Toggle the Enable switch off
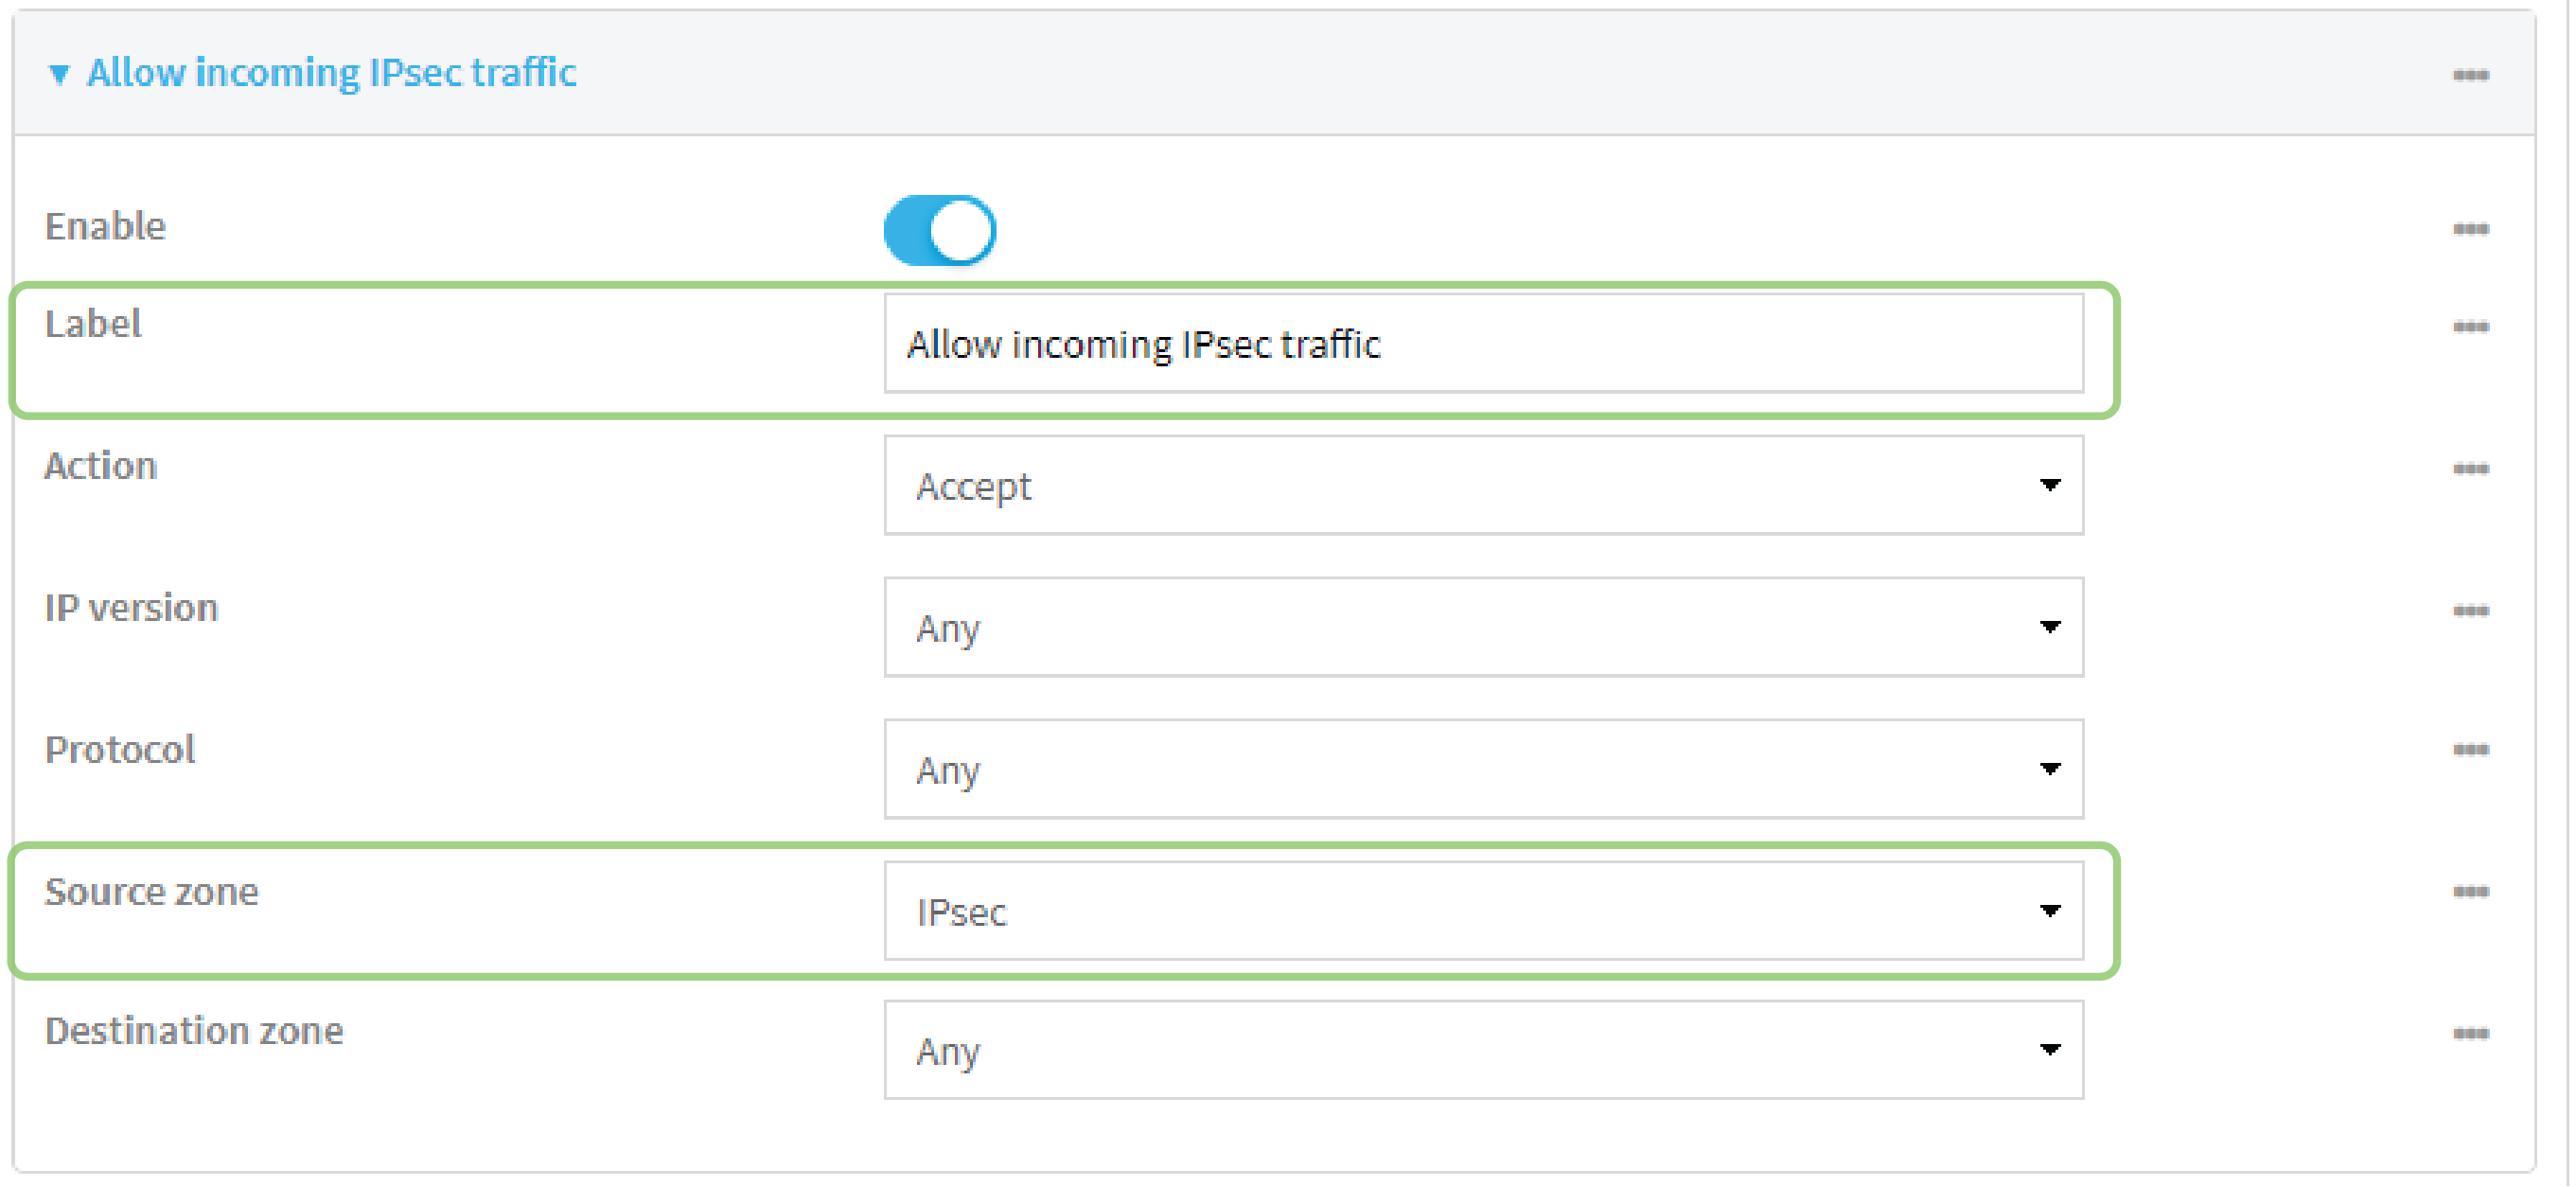 coord(939,230)
